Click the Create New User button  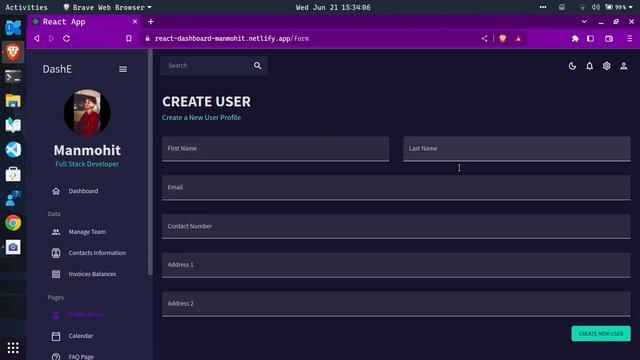coord(601,333)
